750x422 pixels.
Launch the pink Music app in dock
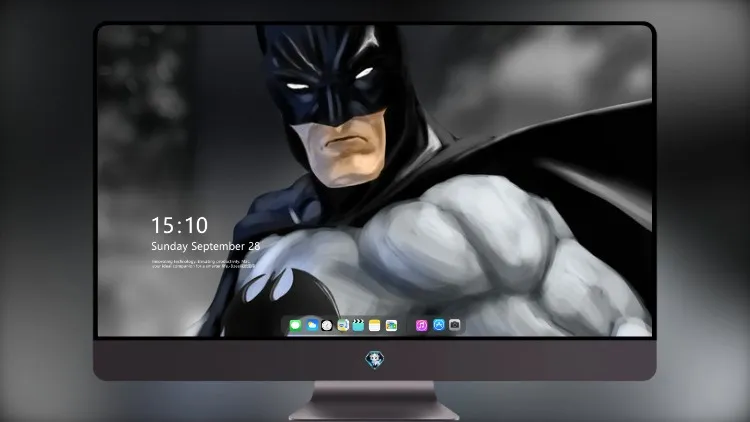click(421, 325)
